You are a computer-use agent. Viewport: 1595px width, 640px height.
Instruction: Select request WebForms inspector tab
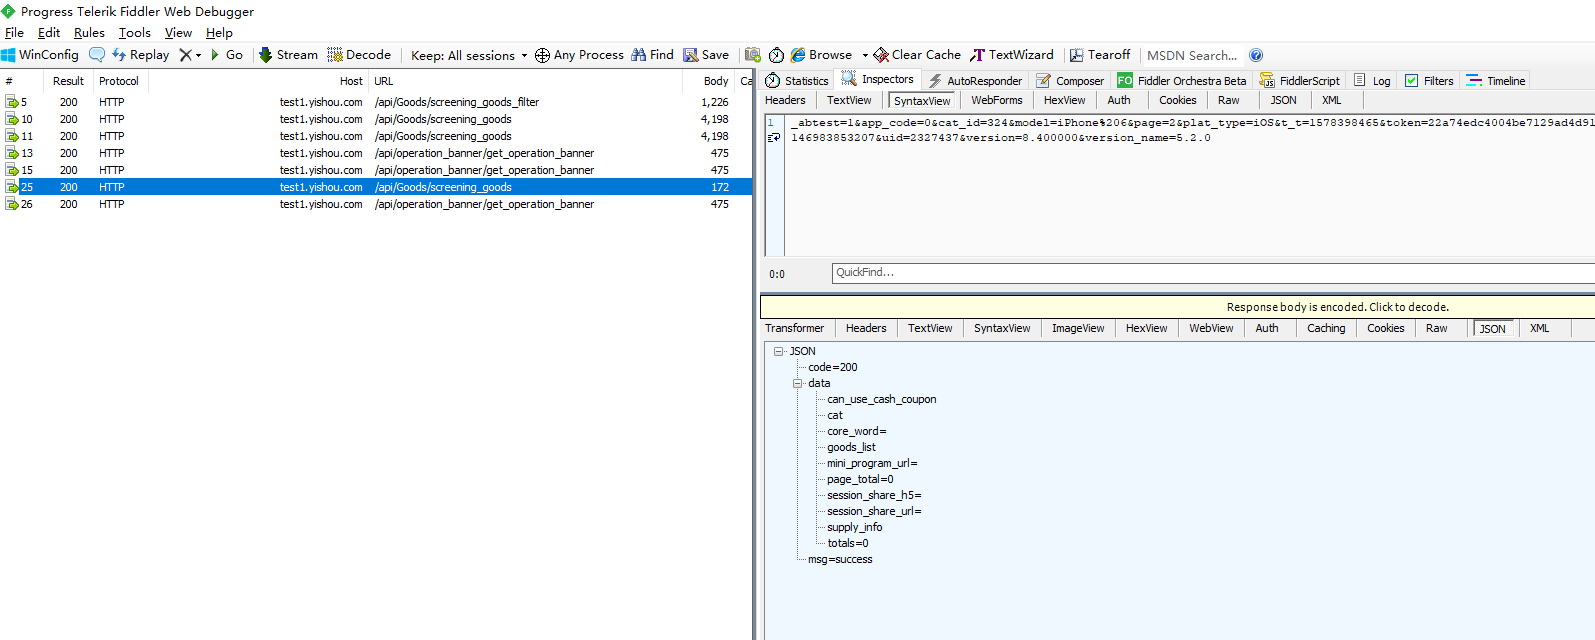point(997,100)
